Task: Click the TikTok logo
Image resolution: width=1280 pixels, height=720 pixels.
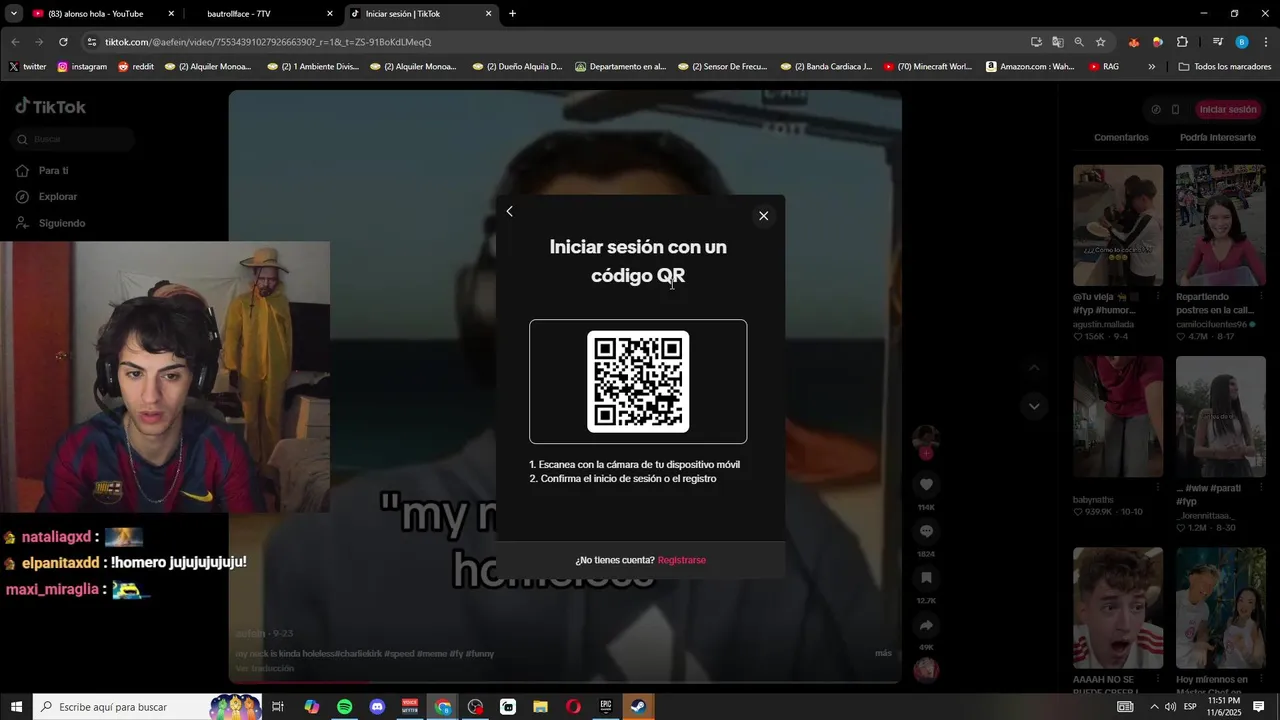Action: pos(51,107)
